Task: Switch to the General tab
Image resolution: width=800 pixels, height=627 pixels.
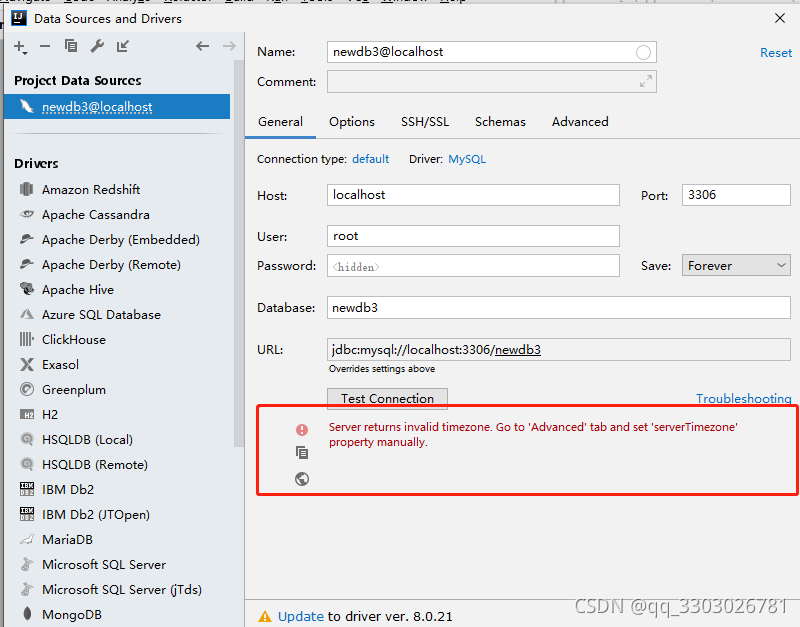Action: click(280, 121)
